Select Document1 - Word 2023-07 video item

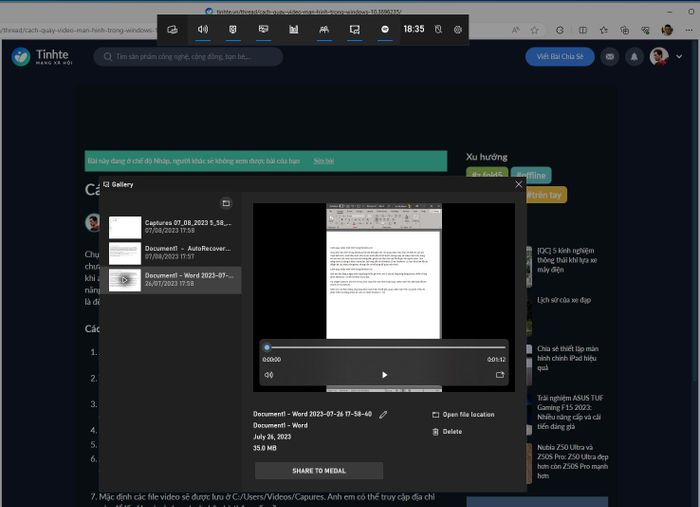click(x=171, y=280)
